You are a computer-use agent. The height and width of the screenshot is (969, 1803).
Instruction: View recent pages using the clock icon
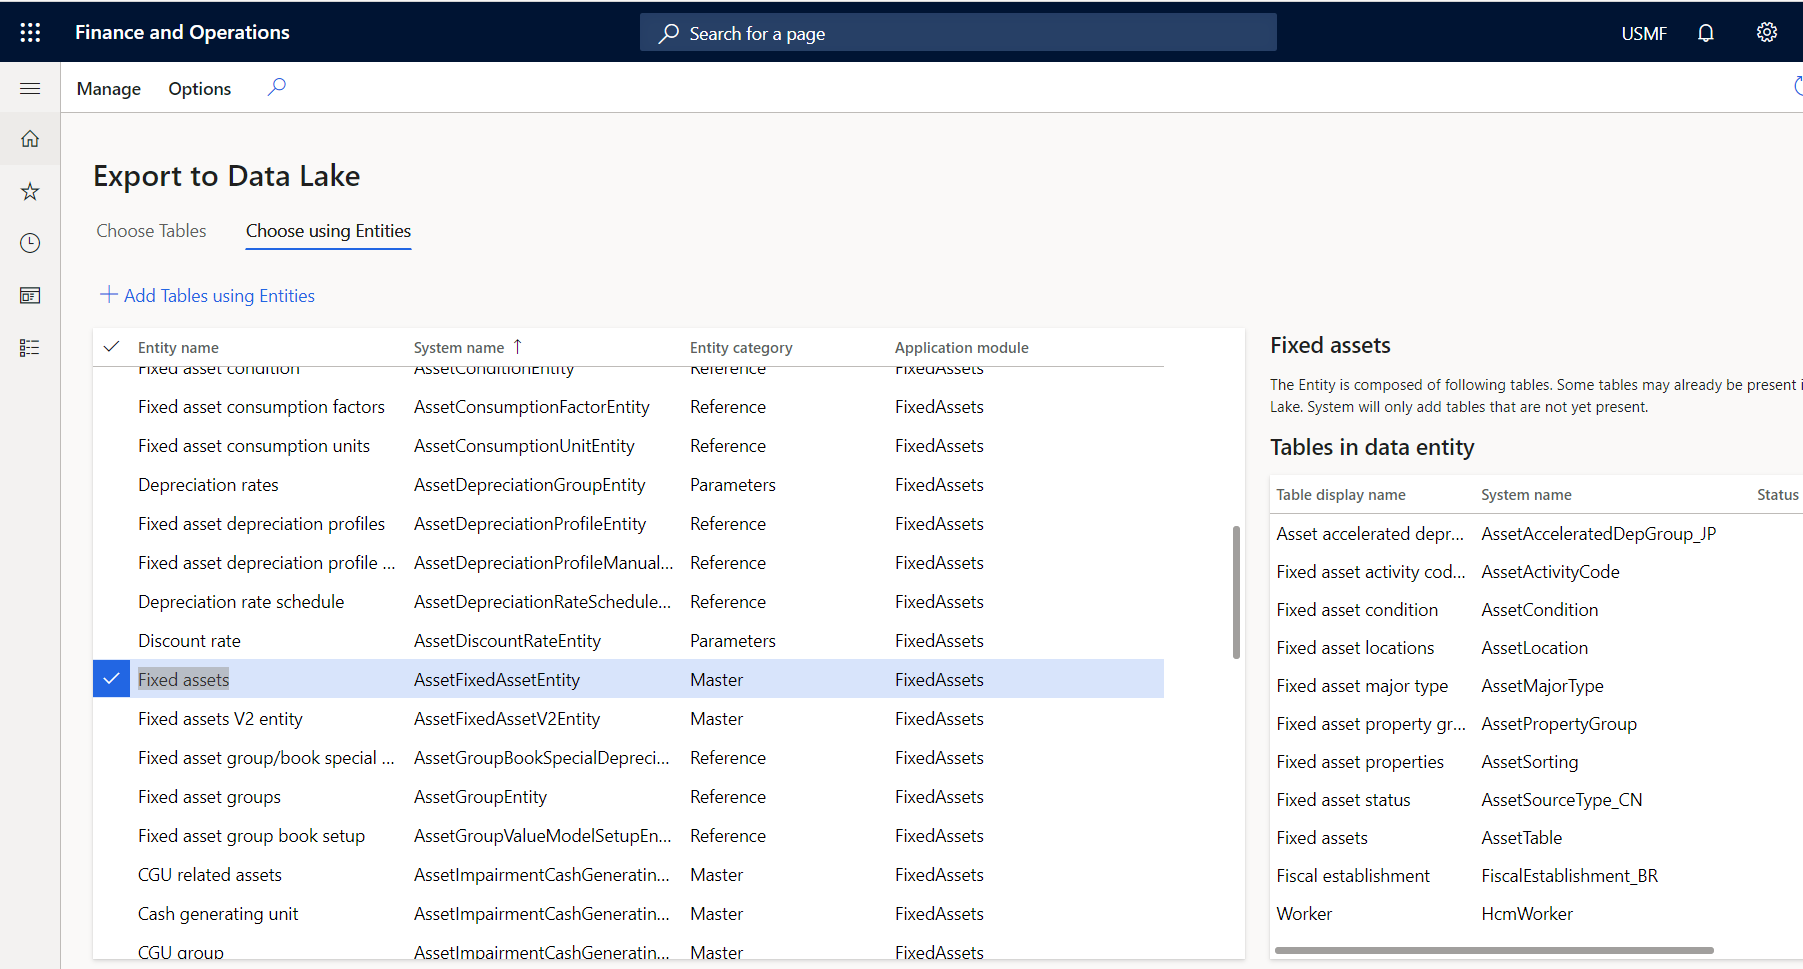pyautogui.click(x=29, y=243)
